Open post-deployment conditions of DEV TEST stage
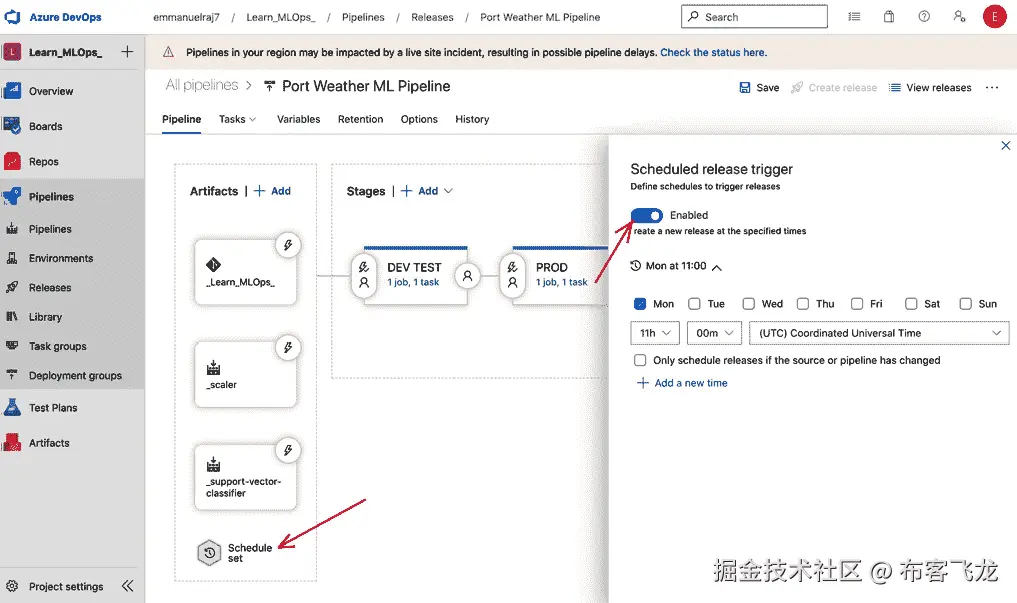The width and height of the screenshot is (1017, 603). (x=467, y=276)
